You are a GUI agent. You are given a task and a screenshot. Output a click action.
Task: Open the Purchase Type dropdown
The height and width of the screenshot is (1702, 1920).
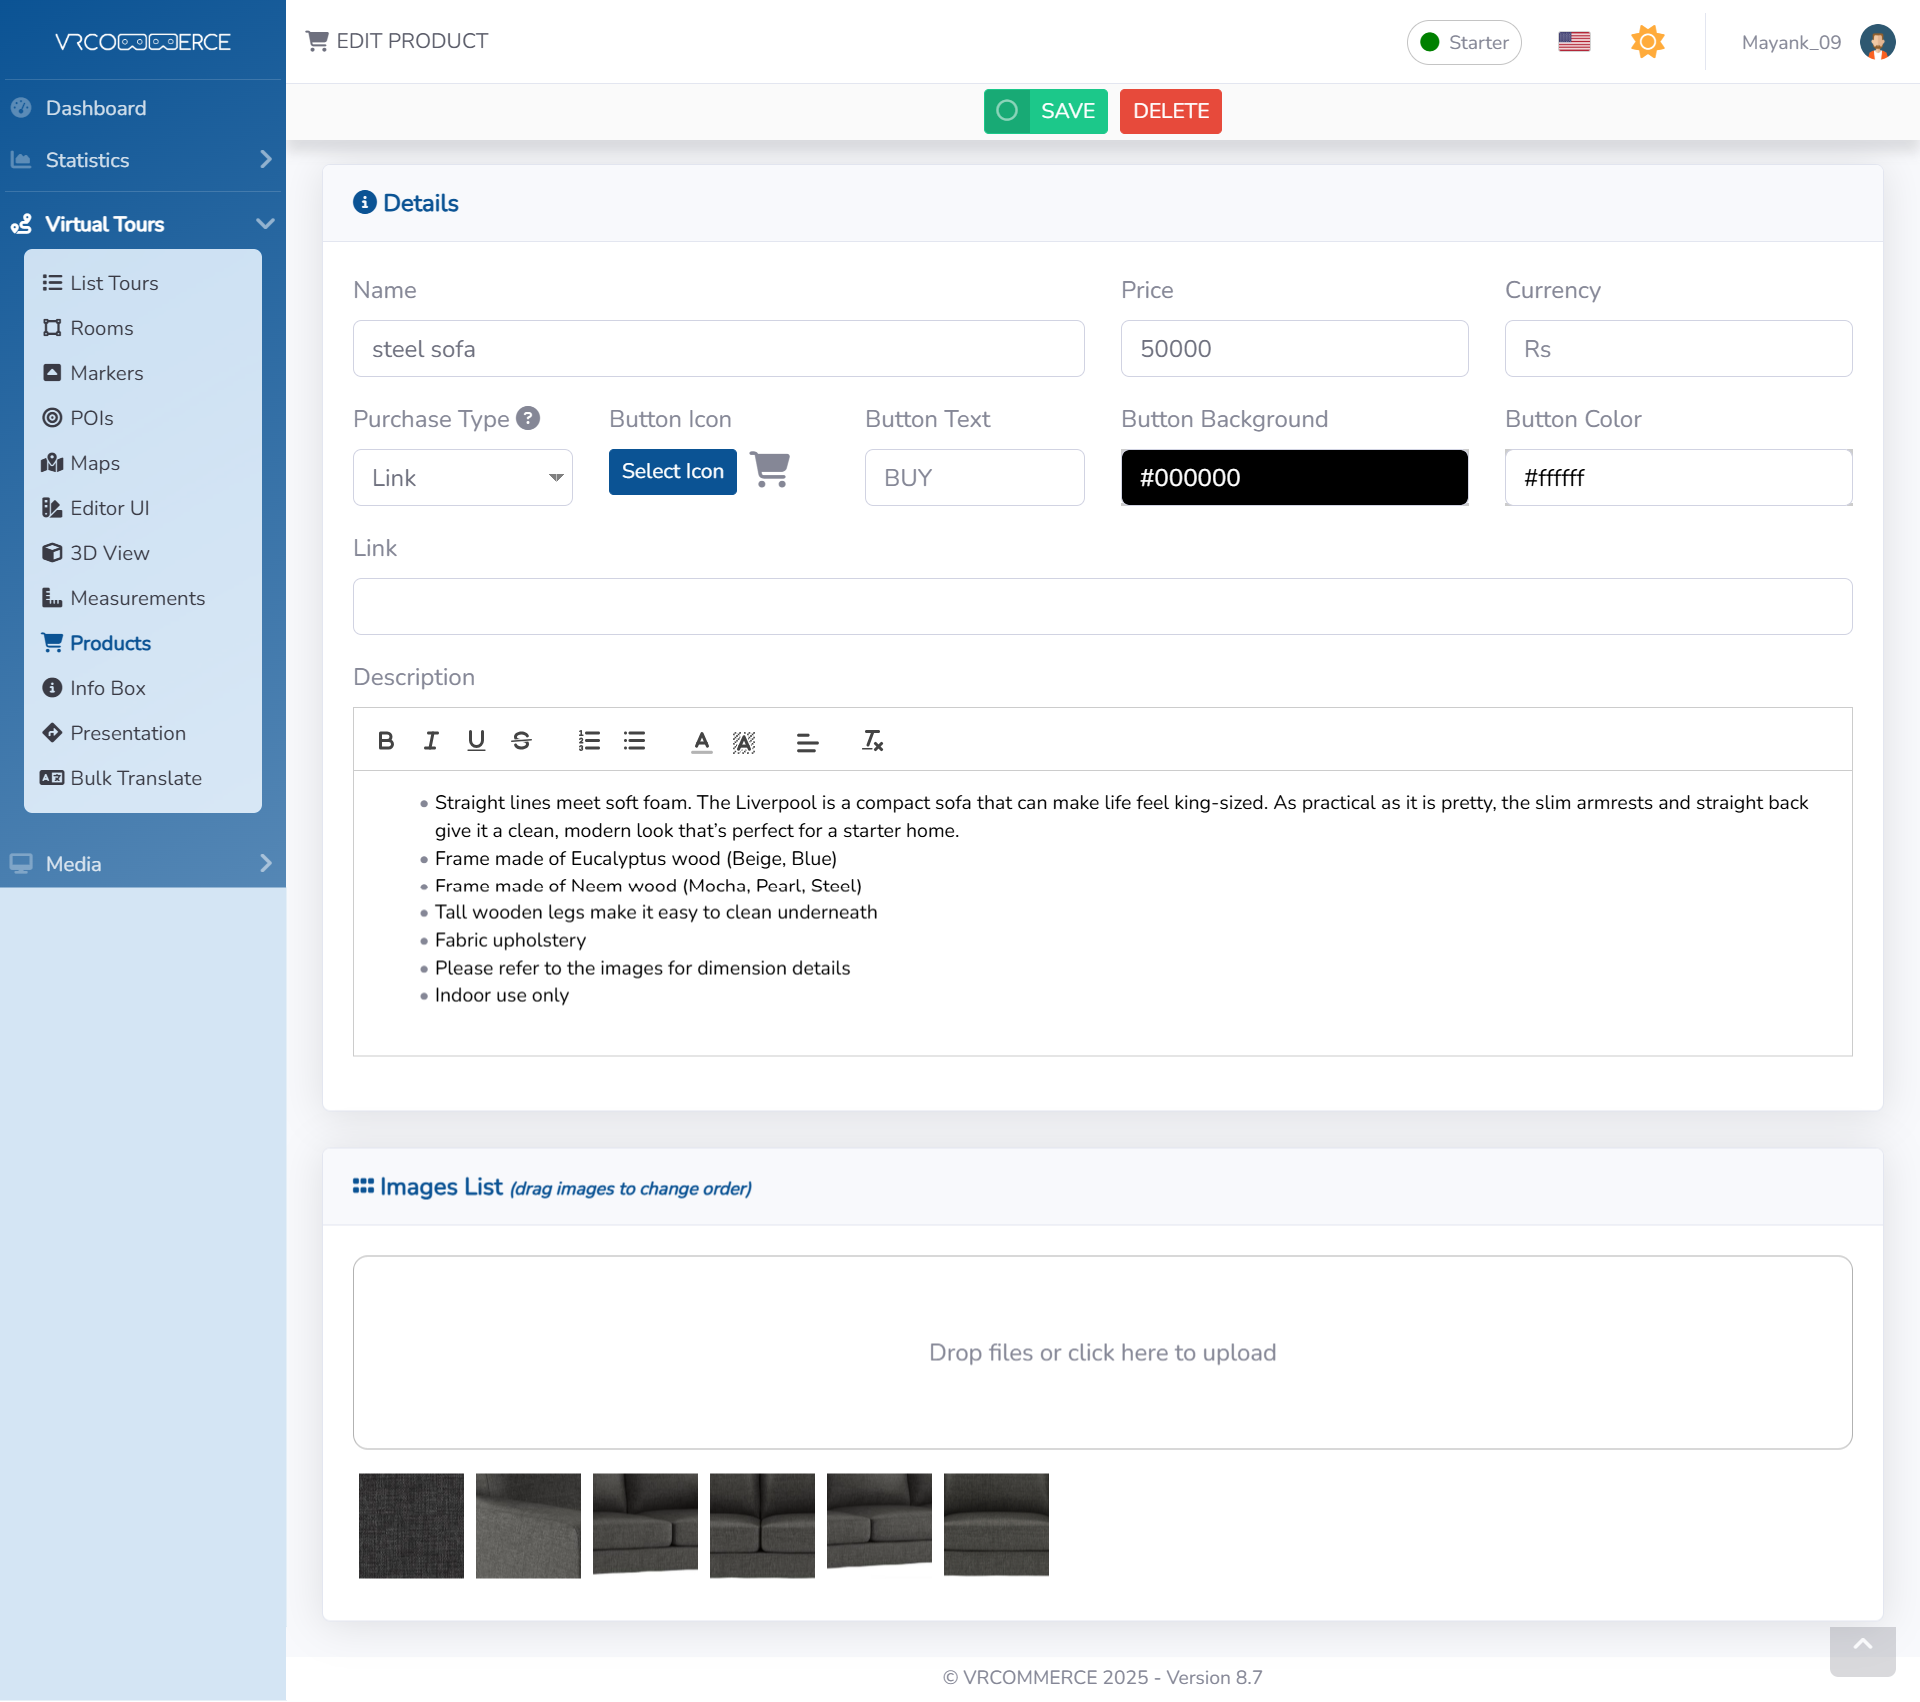pyautogui.click(x=463, y=478)
